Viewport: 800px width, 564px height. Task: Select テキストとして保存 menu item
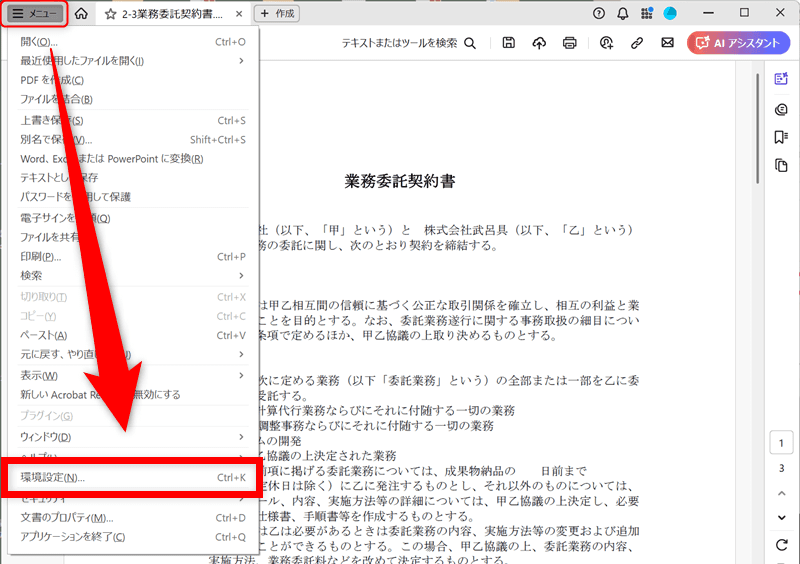click(133, 178)
